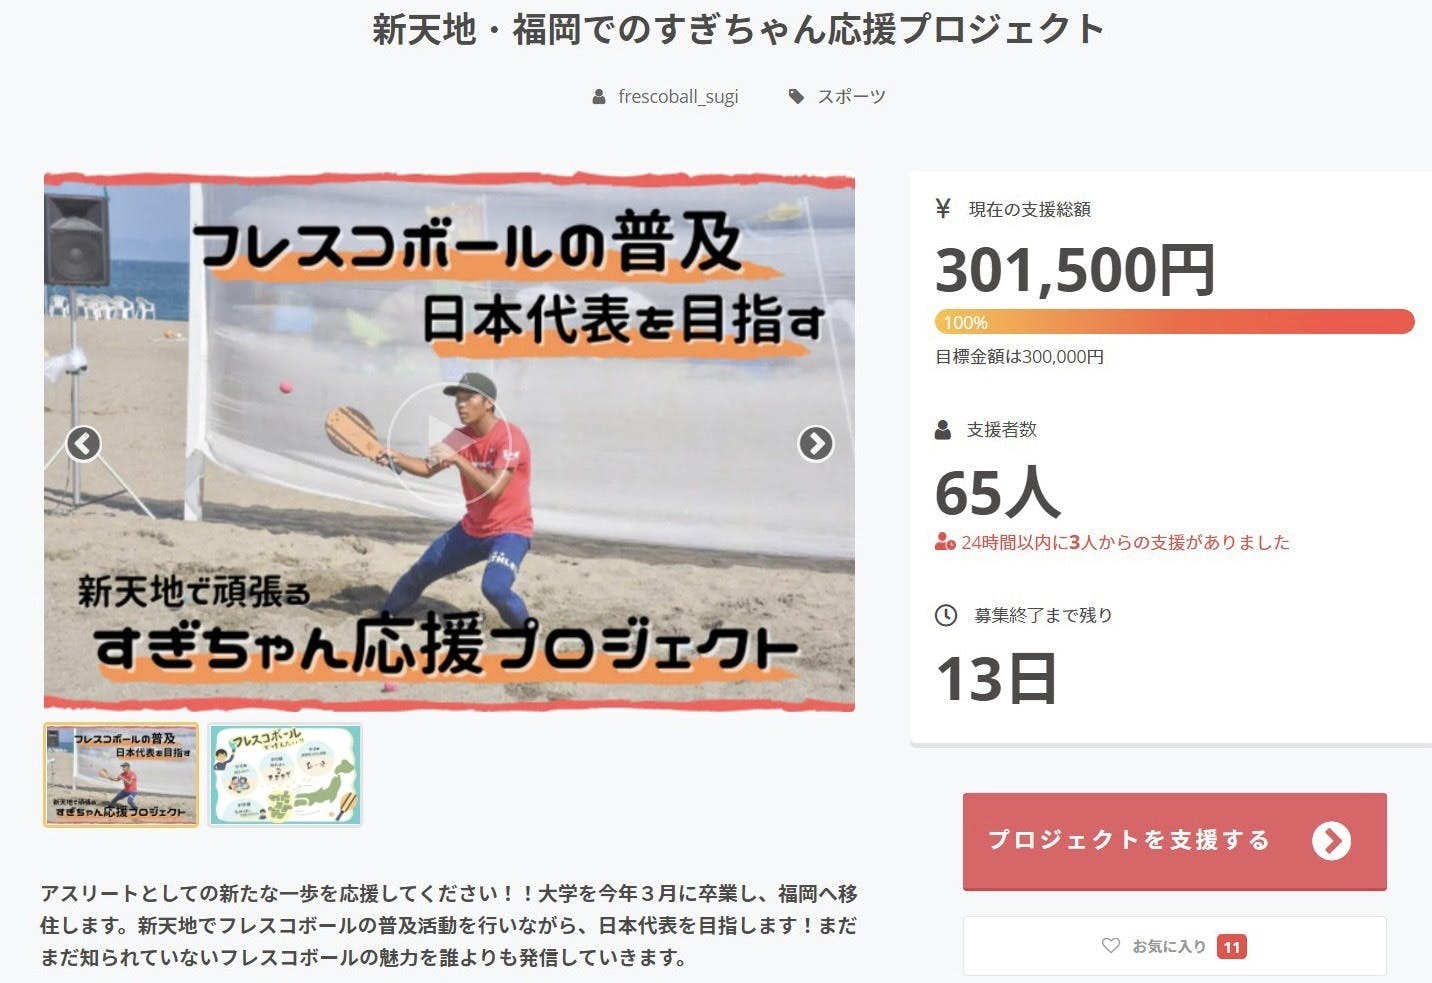Click the supporter icon beside 支援者数
The height and width of the screenshot is (983, 1432).
pos(942,430)
